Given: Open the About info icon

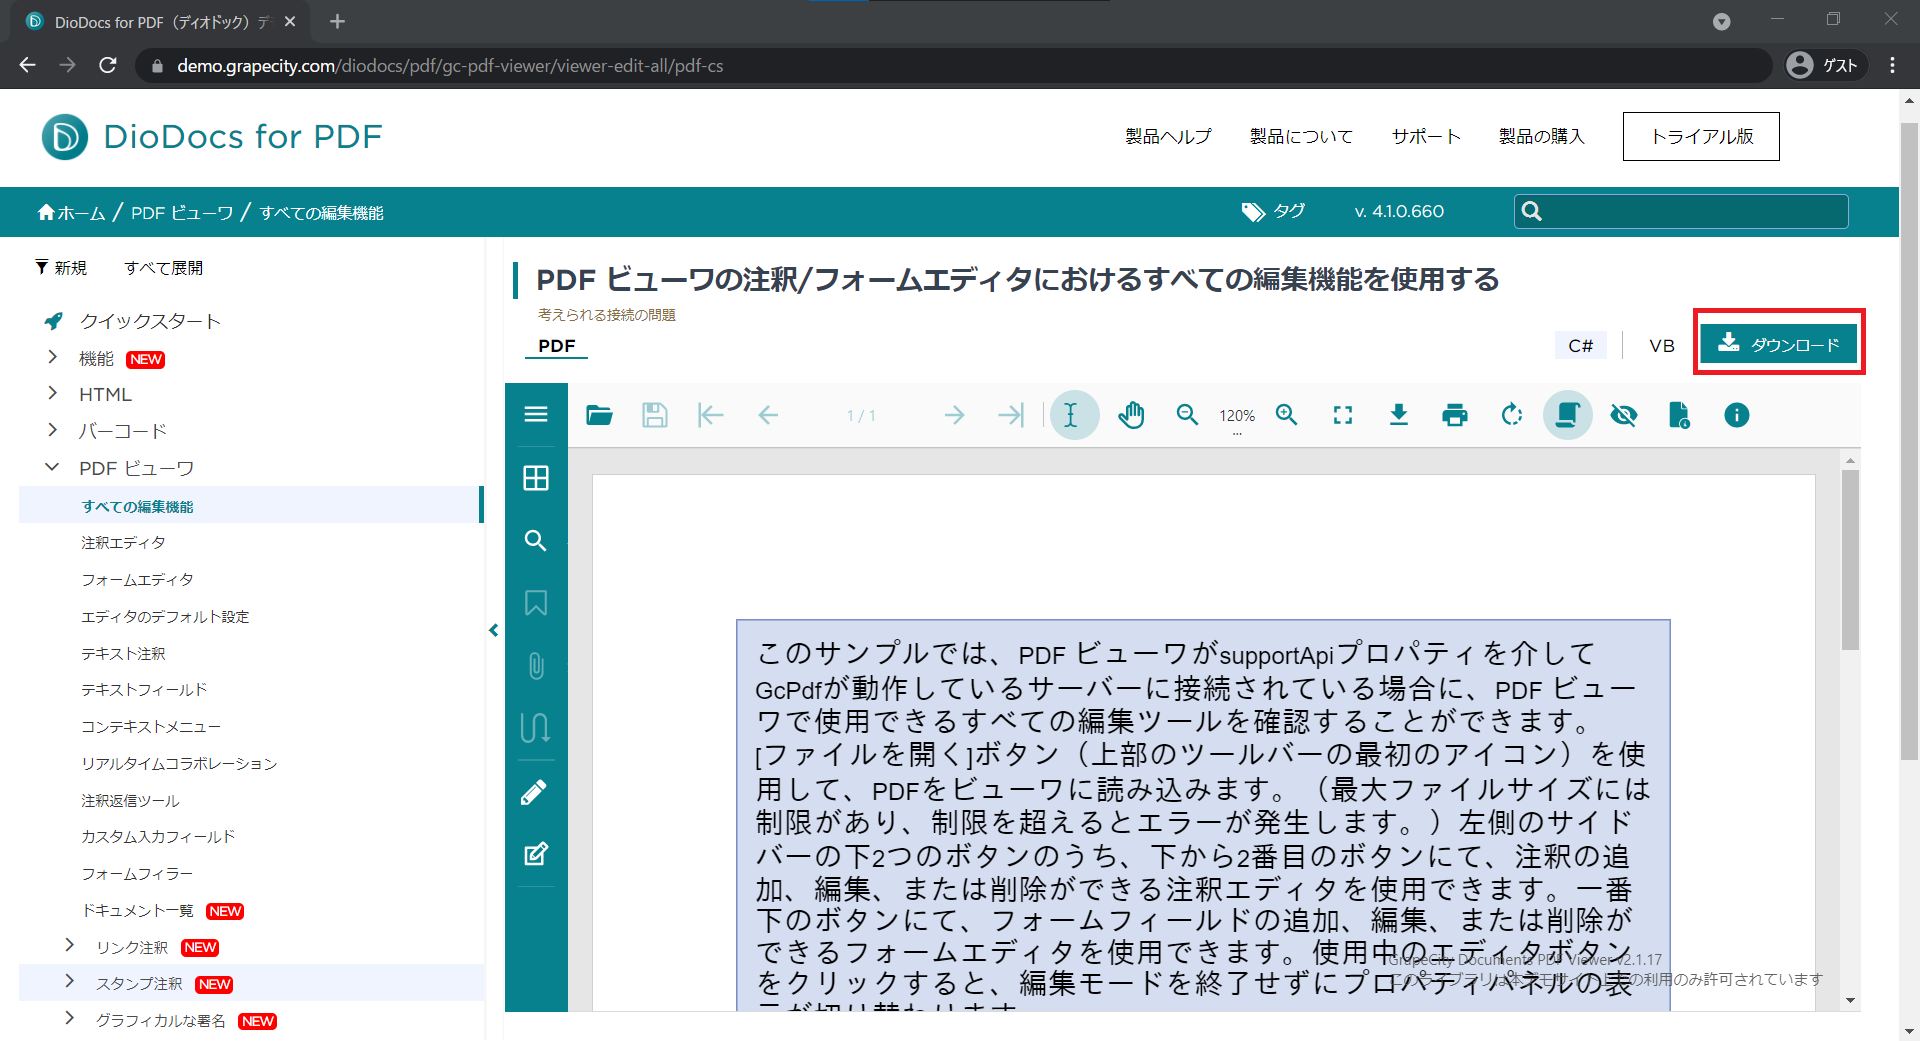Looking at the screenshot, I should click(1737, 415).
